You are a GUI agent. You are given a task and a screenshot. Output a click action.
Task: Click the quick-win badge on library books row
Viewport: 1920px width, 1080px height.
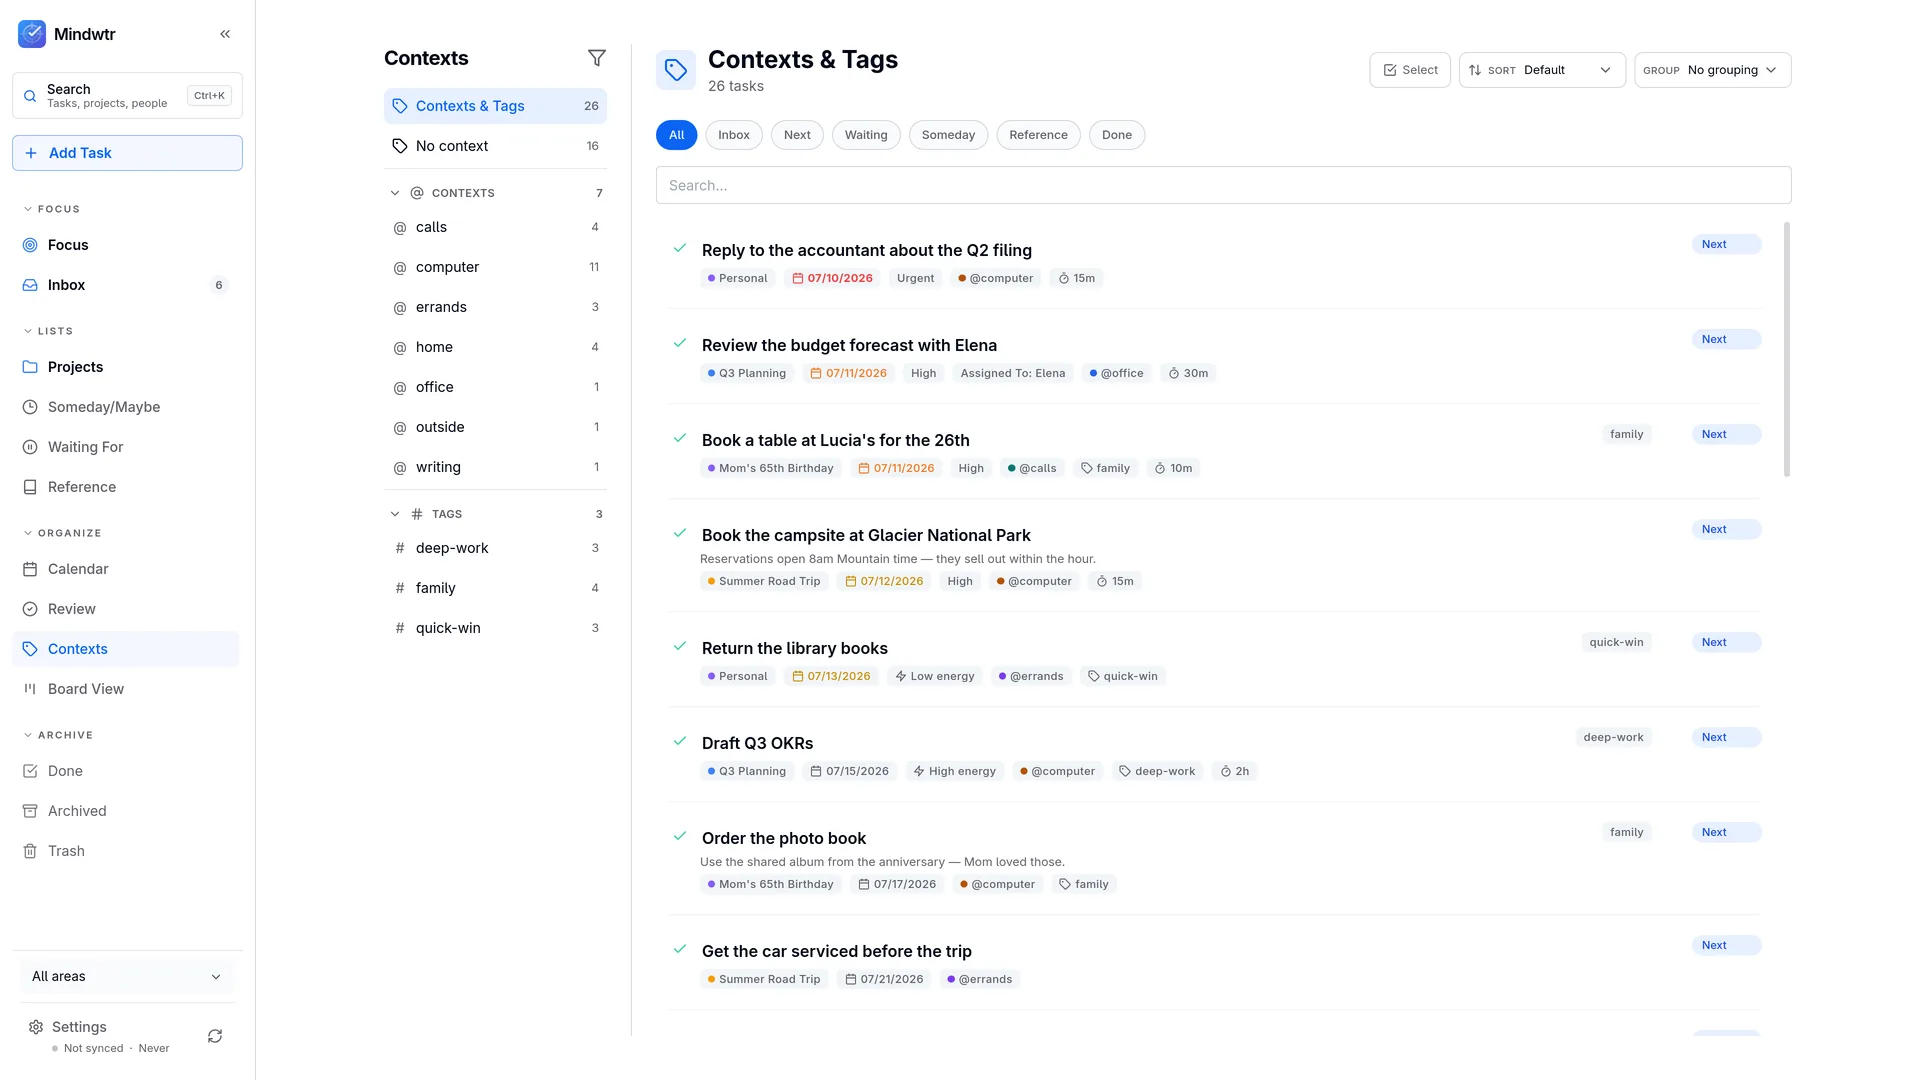(1616, 642)
